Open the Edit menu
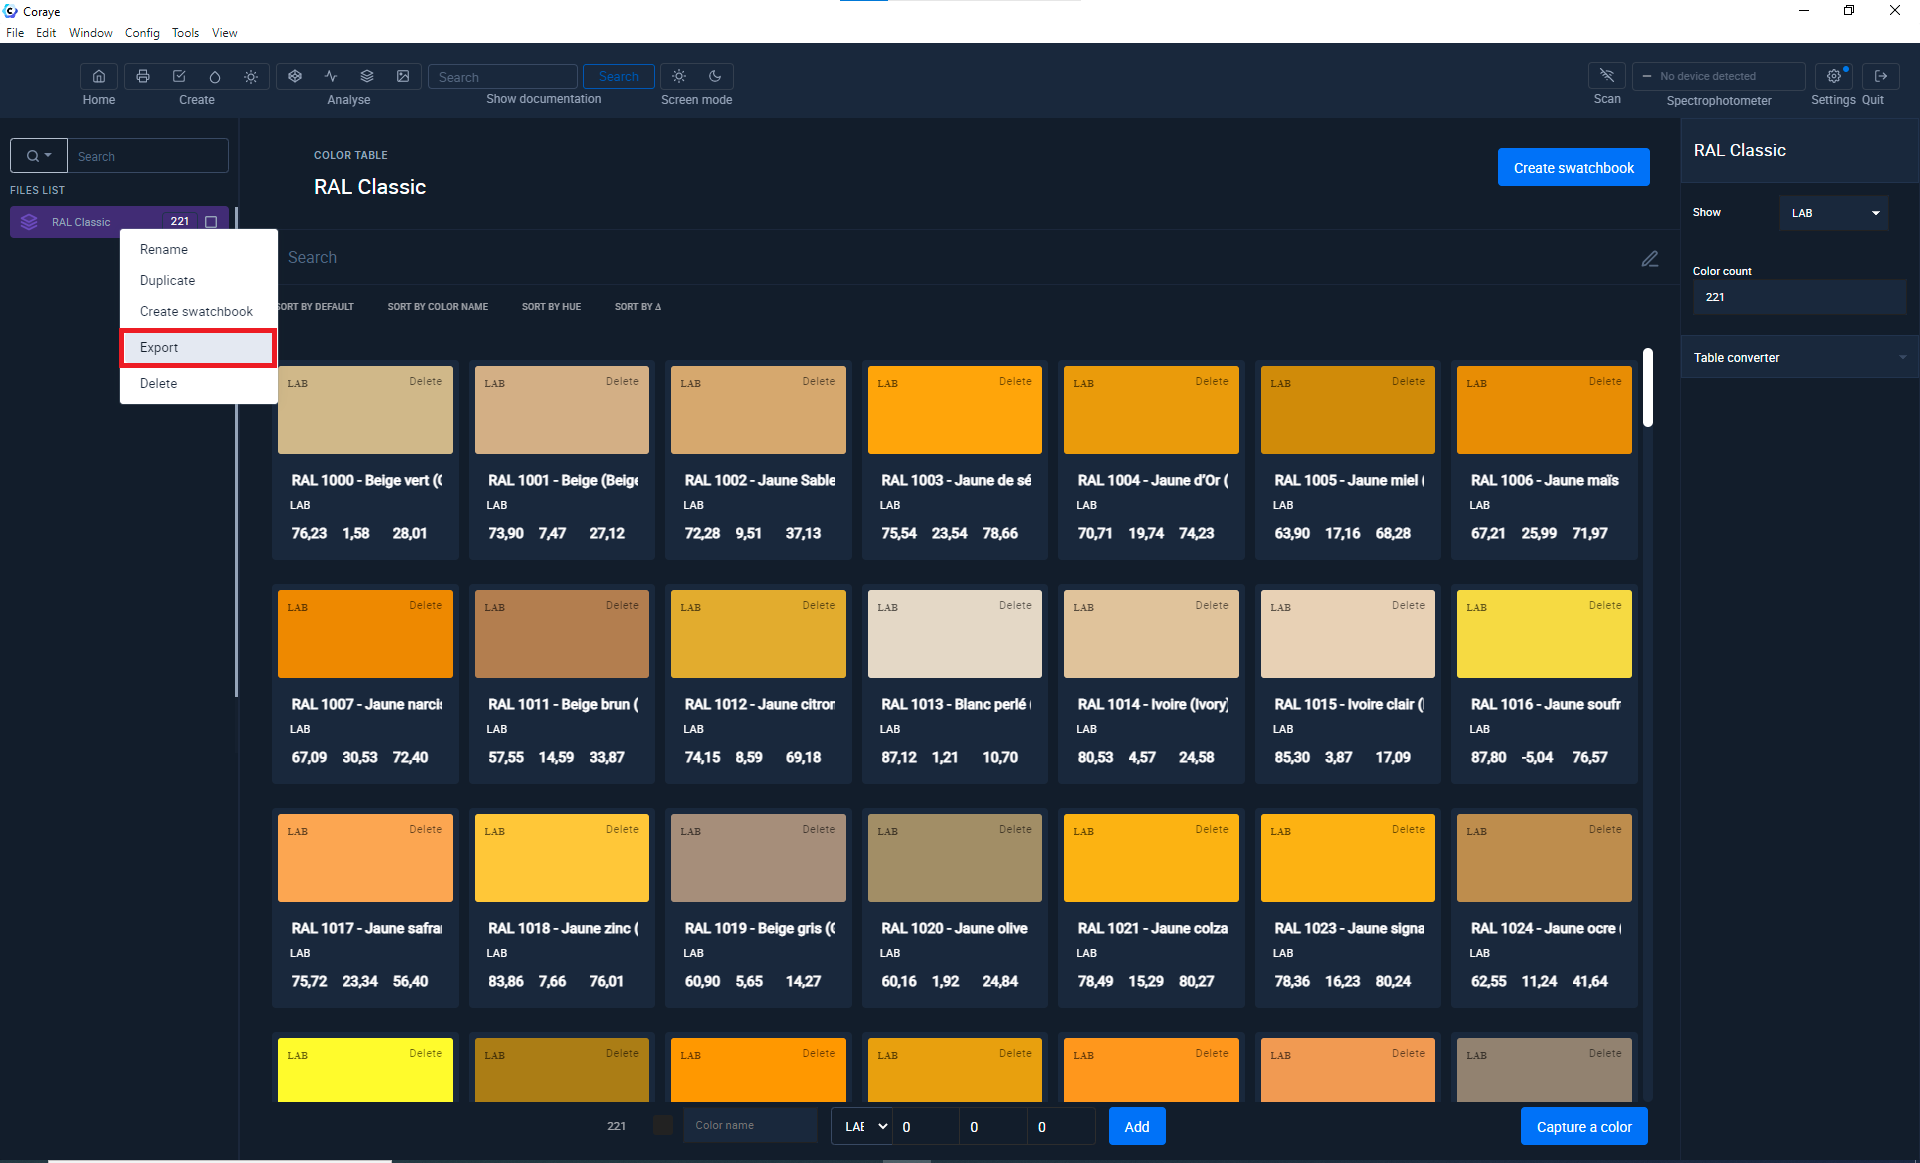The image size is (1920, 1163). tap(46, 33)
